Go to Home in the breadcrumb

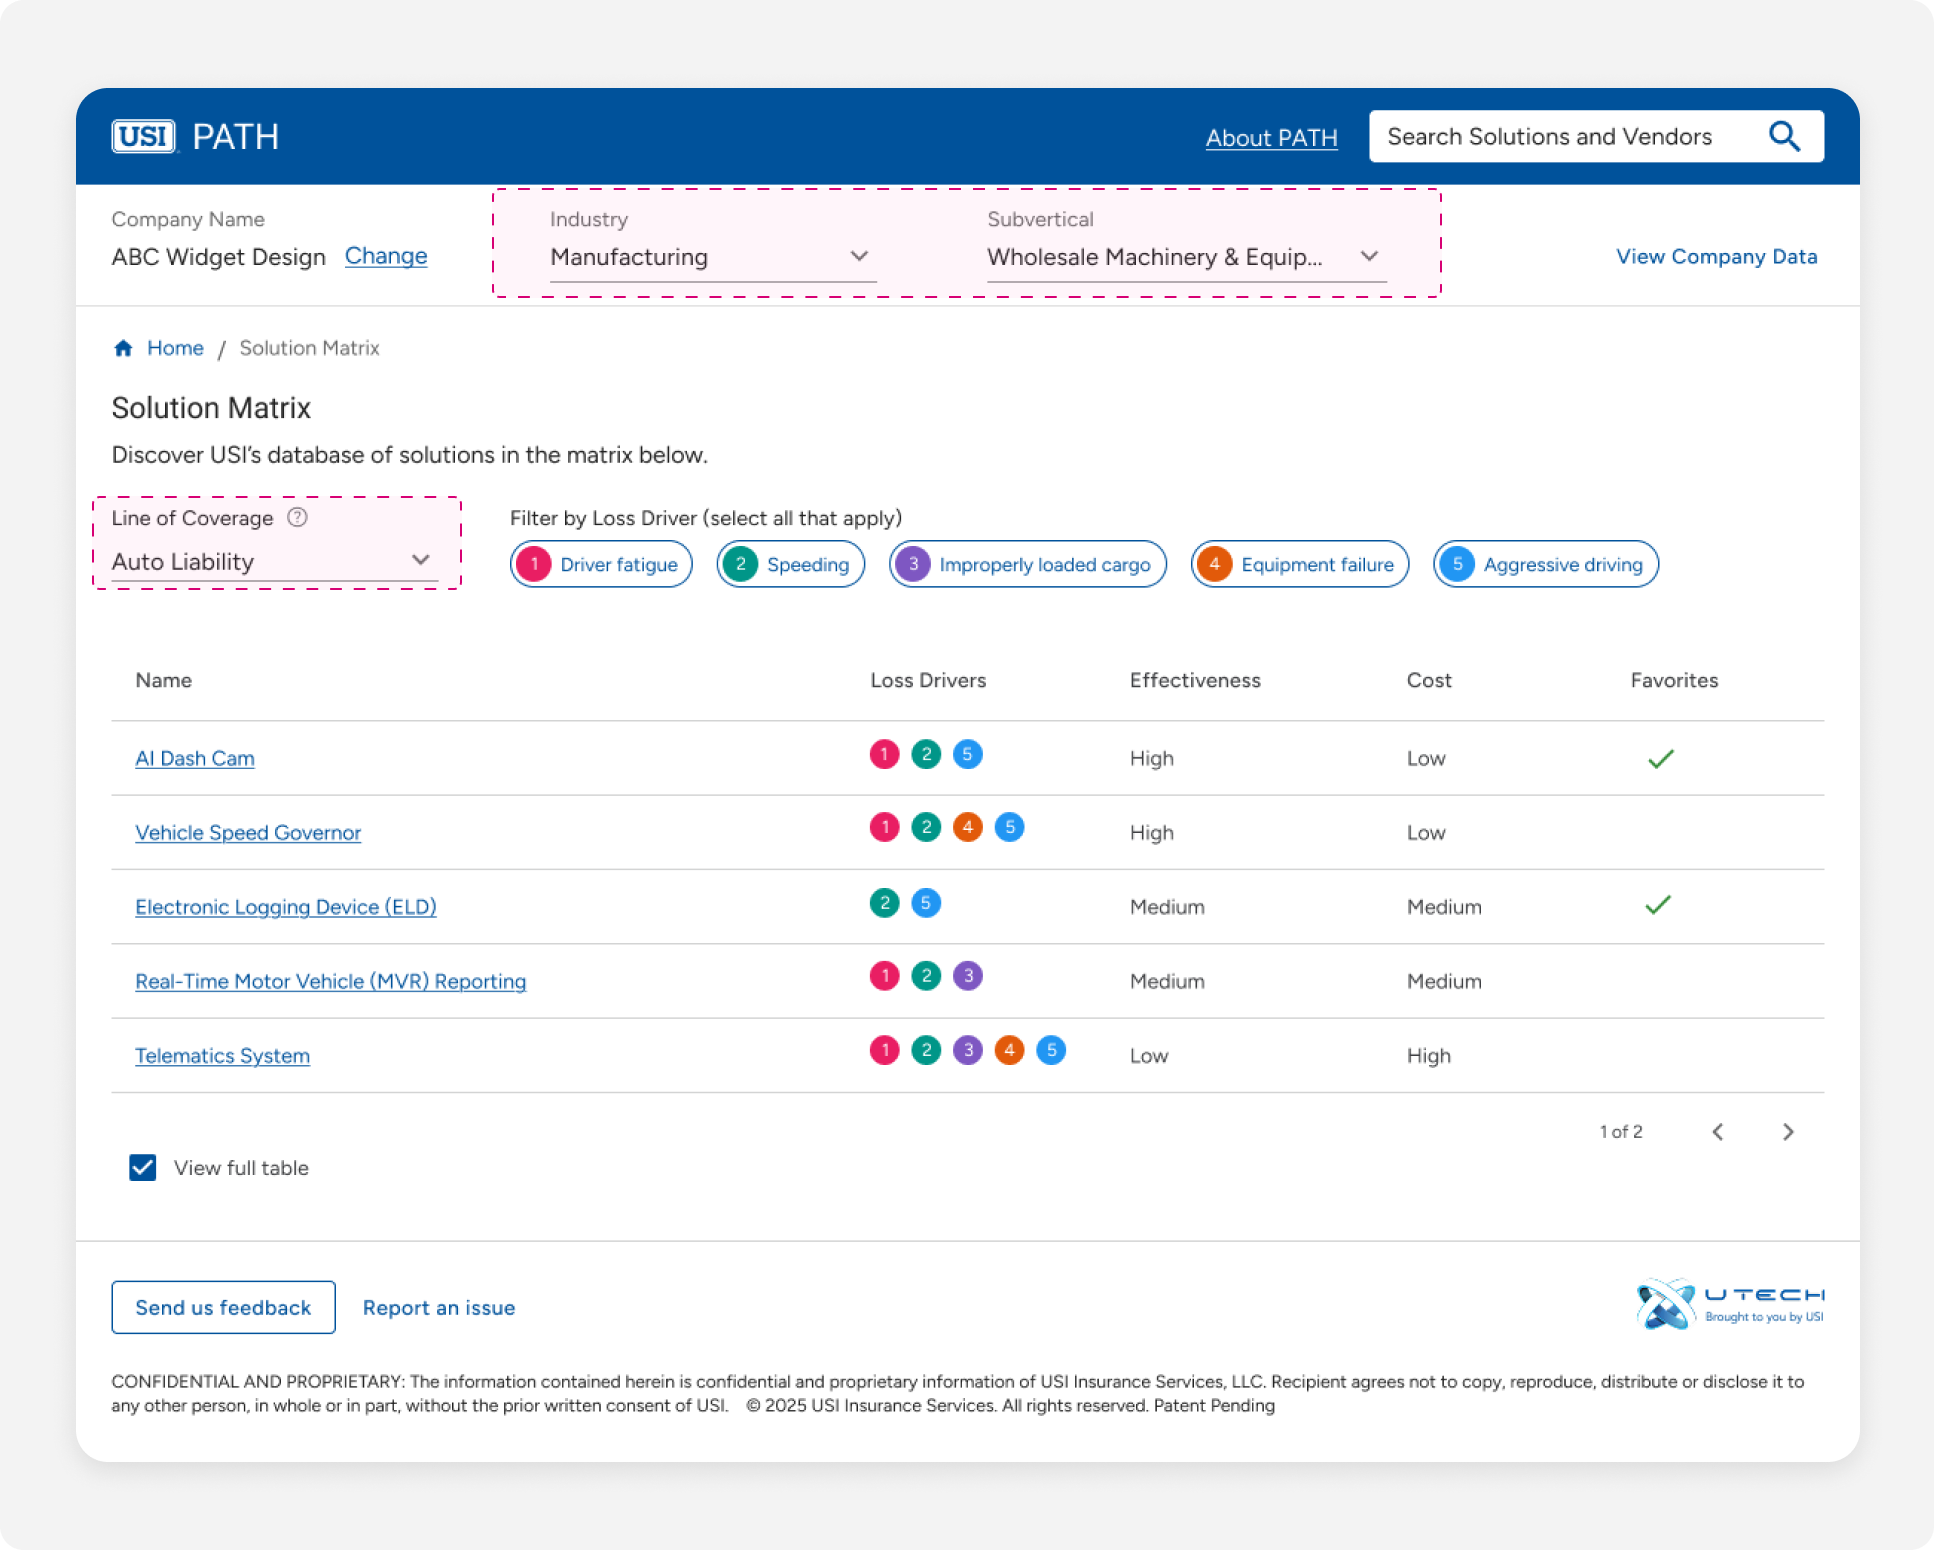(175, 348)
